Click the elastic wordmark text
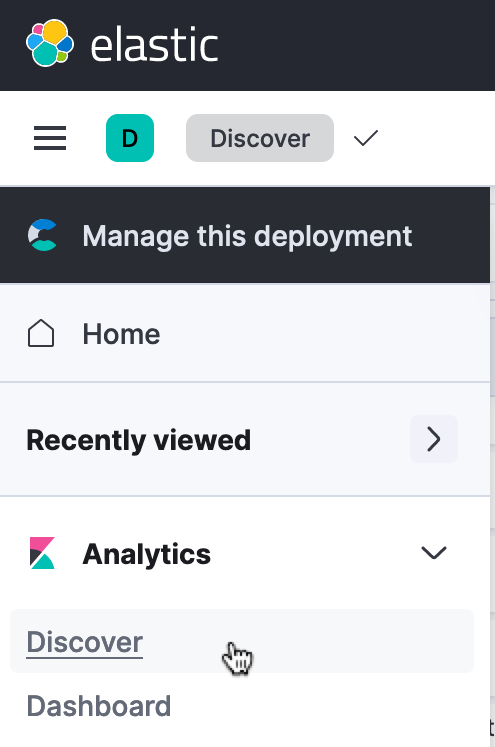495x747 pixels. [x=154, y=44]
